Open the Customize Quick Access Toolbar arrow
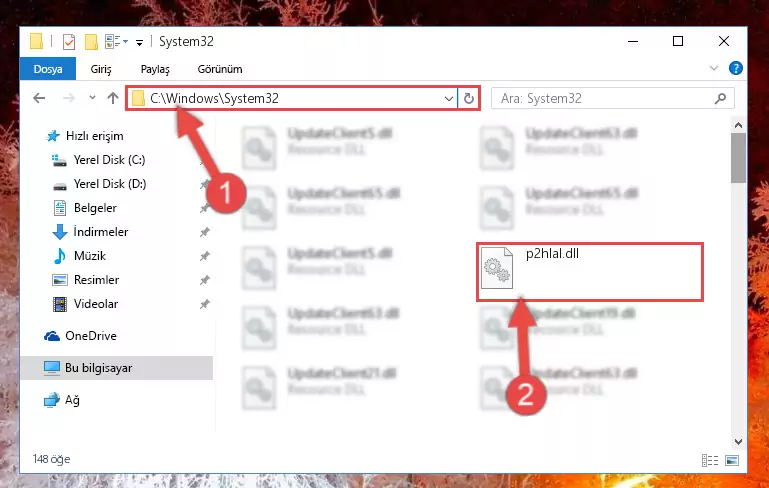 coord(139,43)
